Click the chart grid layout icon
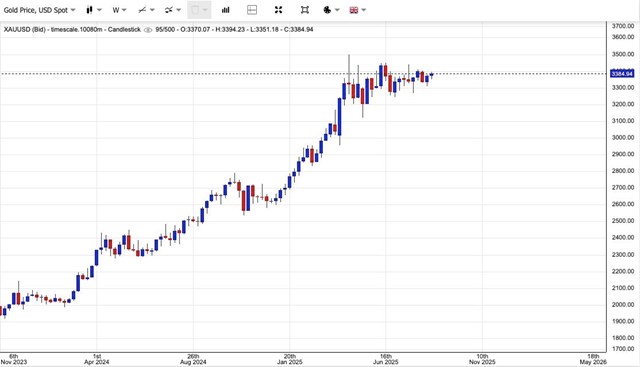 [252, 10]
